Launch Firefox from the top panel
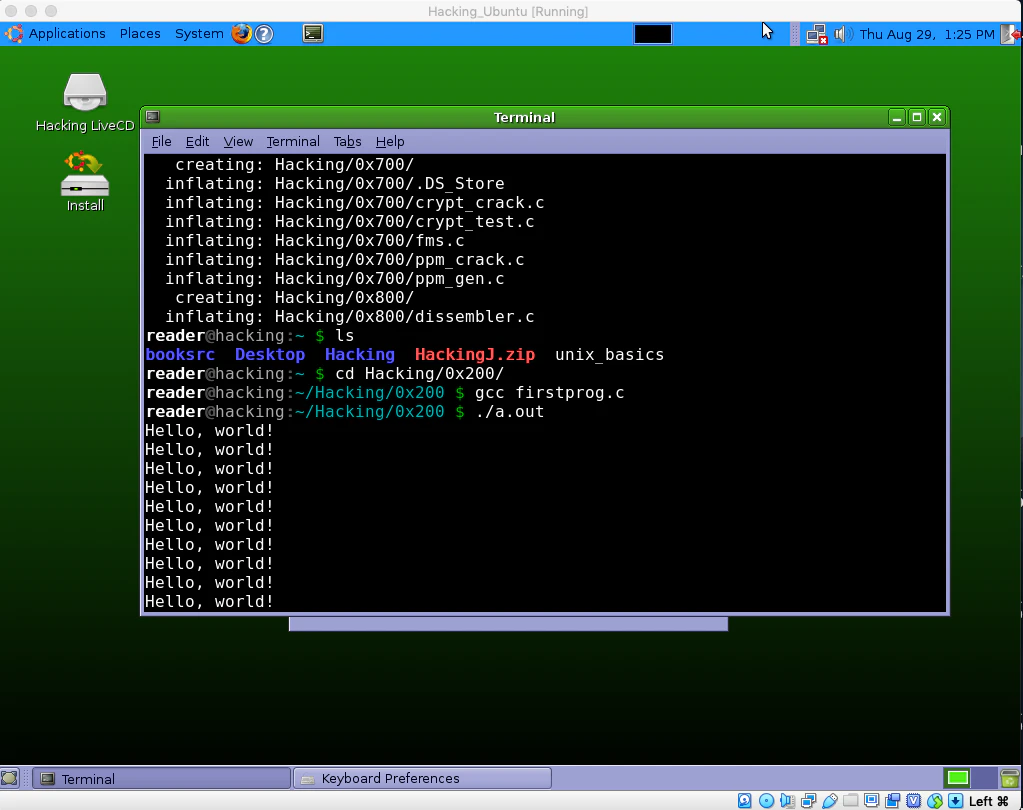Image resolution: width=1023 pixels, height=810 pixels. (241, 33)
